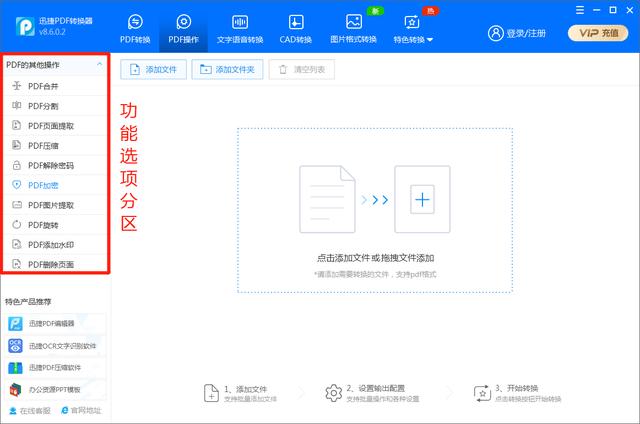This screenshot has height=424, width=640.
Task: Click the PDF页面提取 page icon
Action: [x=17, y=125]
